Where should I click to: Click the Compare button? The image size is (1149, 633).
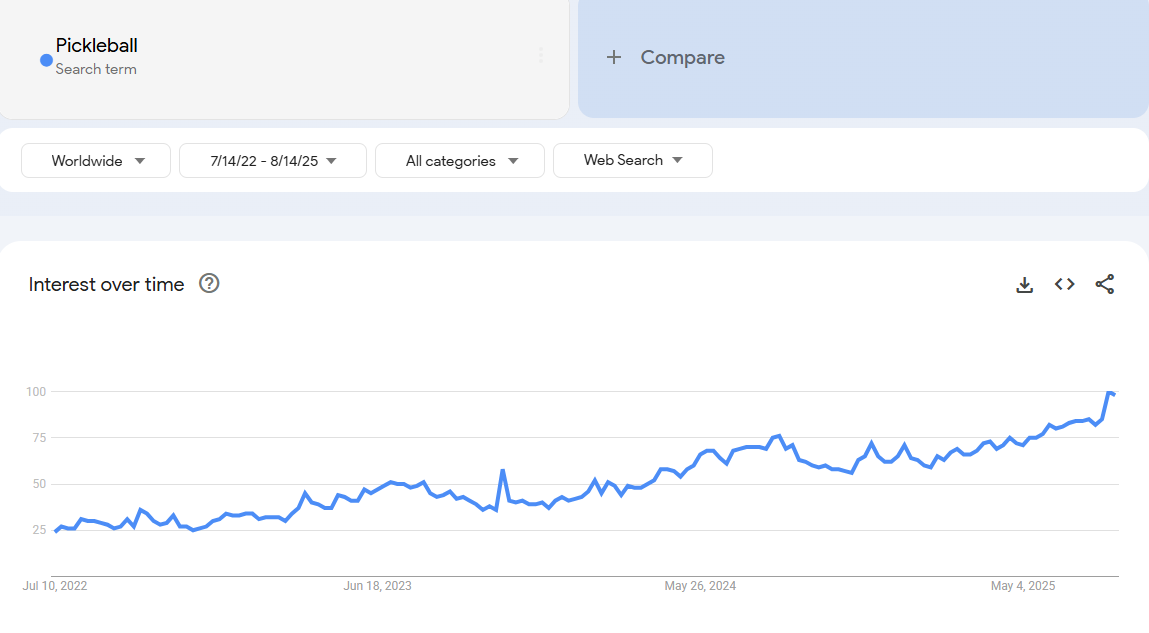[x=682, y=58]
